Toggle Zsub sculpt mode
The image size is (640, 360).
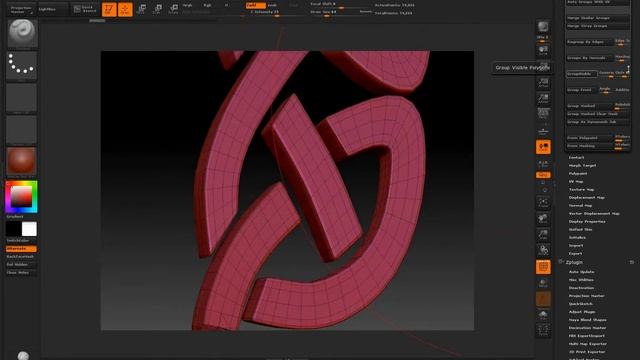click(x=272, y=5)
